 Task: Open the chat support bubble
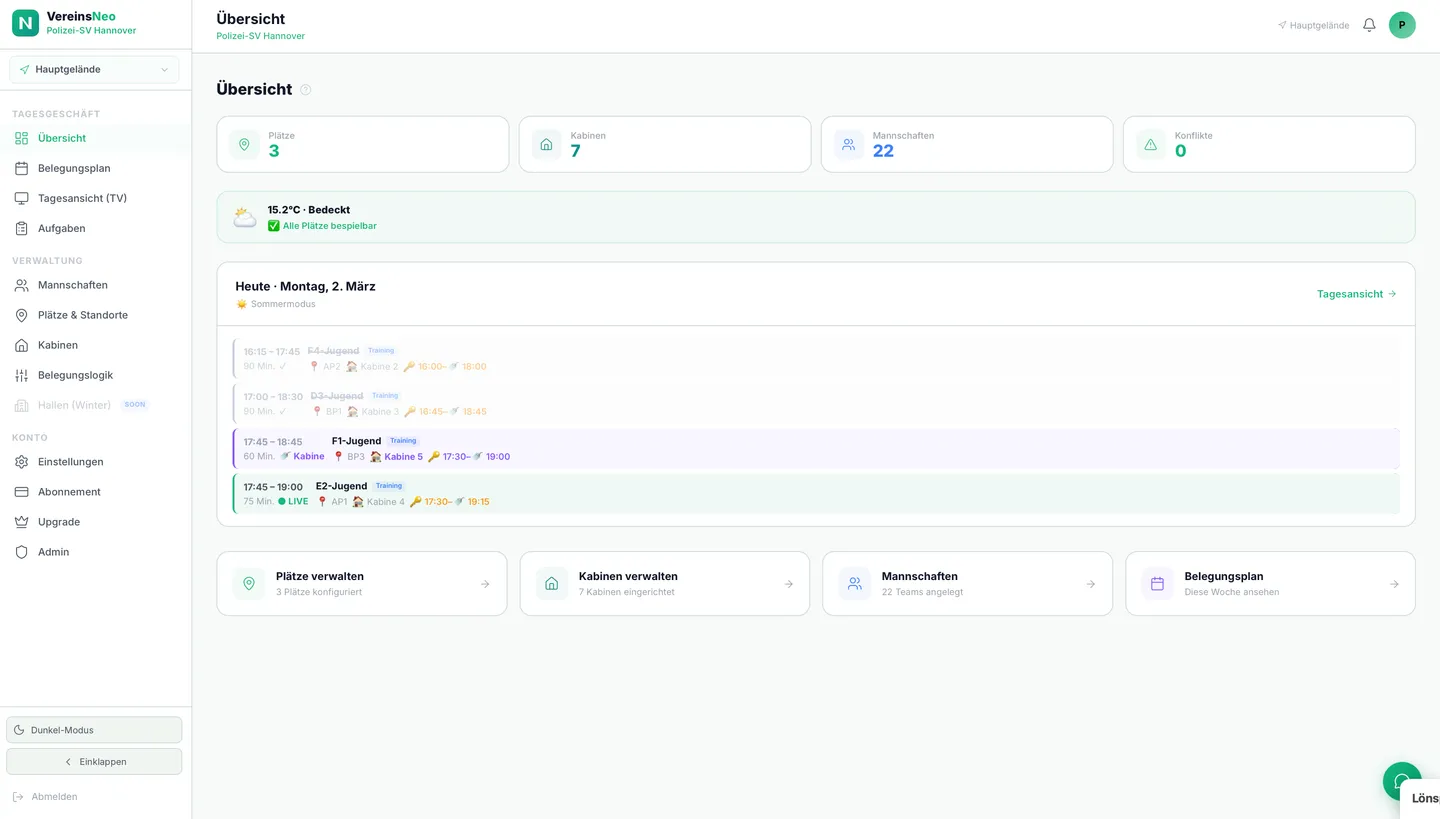click(1401, 781)
